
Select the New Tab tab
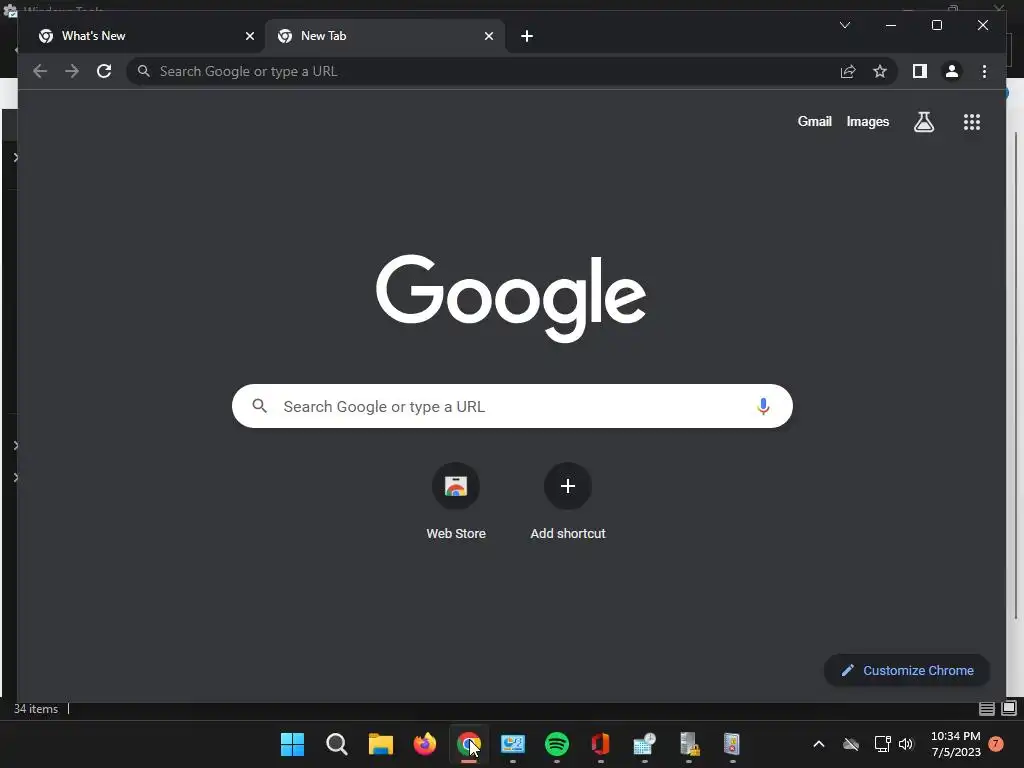pos(385,36)
